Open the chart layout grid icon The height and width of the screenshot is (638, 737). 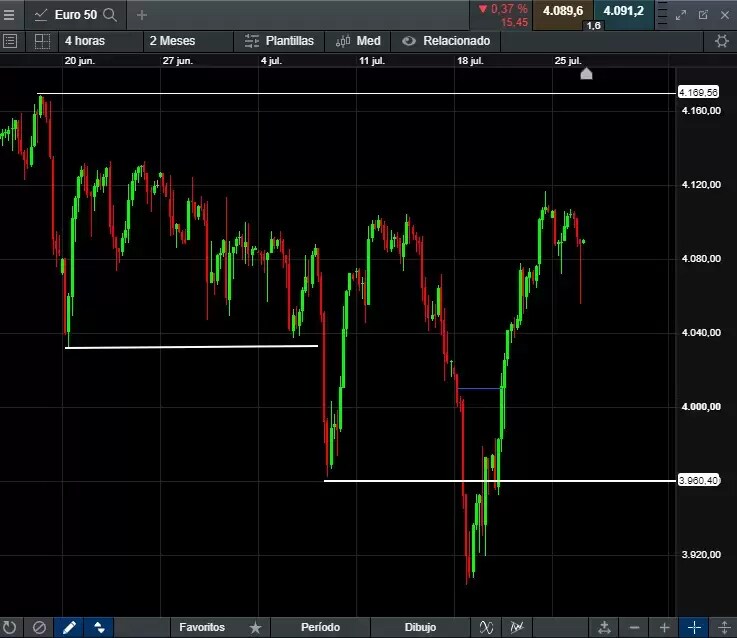[x=42, y=41]
